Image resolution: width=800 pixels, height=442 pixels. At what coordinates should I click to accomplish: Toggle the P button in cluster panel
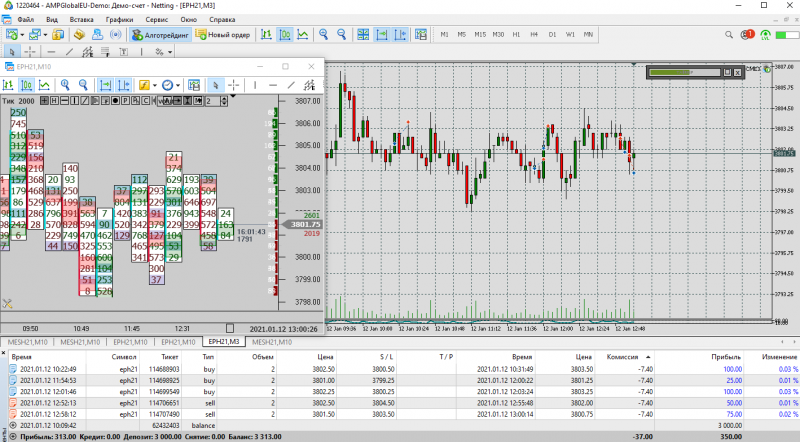(x=125, y=101)
